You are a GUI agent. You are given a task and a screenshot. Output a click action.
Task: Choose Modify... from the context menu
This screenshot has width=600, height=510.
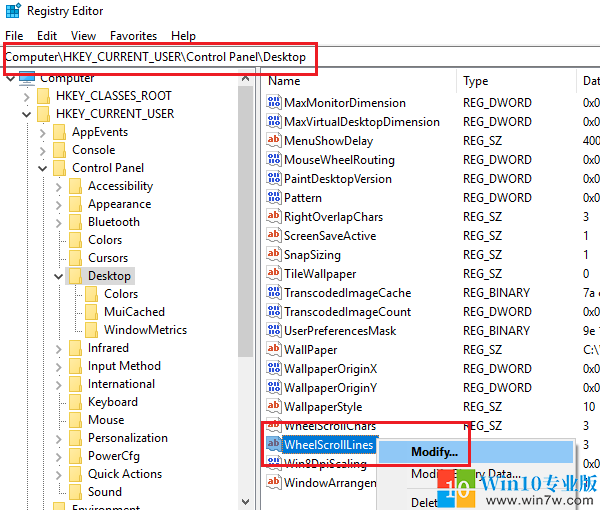pyautogui.click(x=475, y=451)
